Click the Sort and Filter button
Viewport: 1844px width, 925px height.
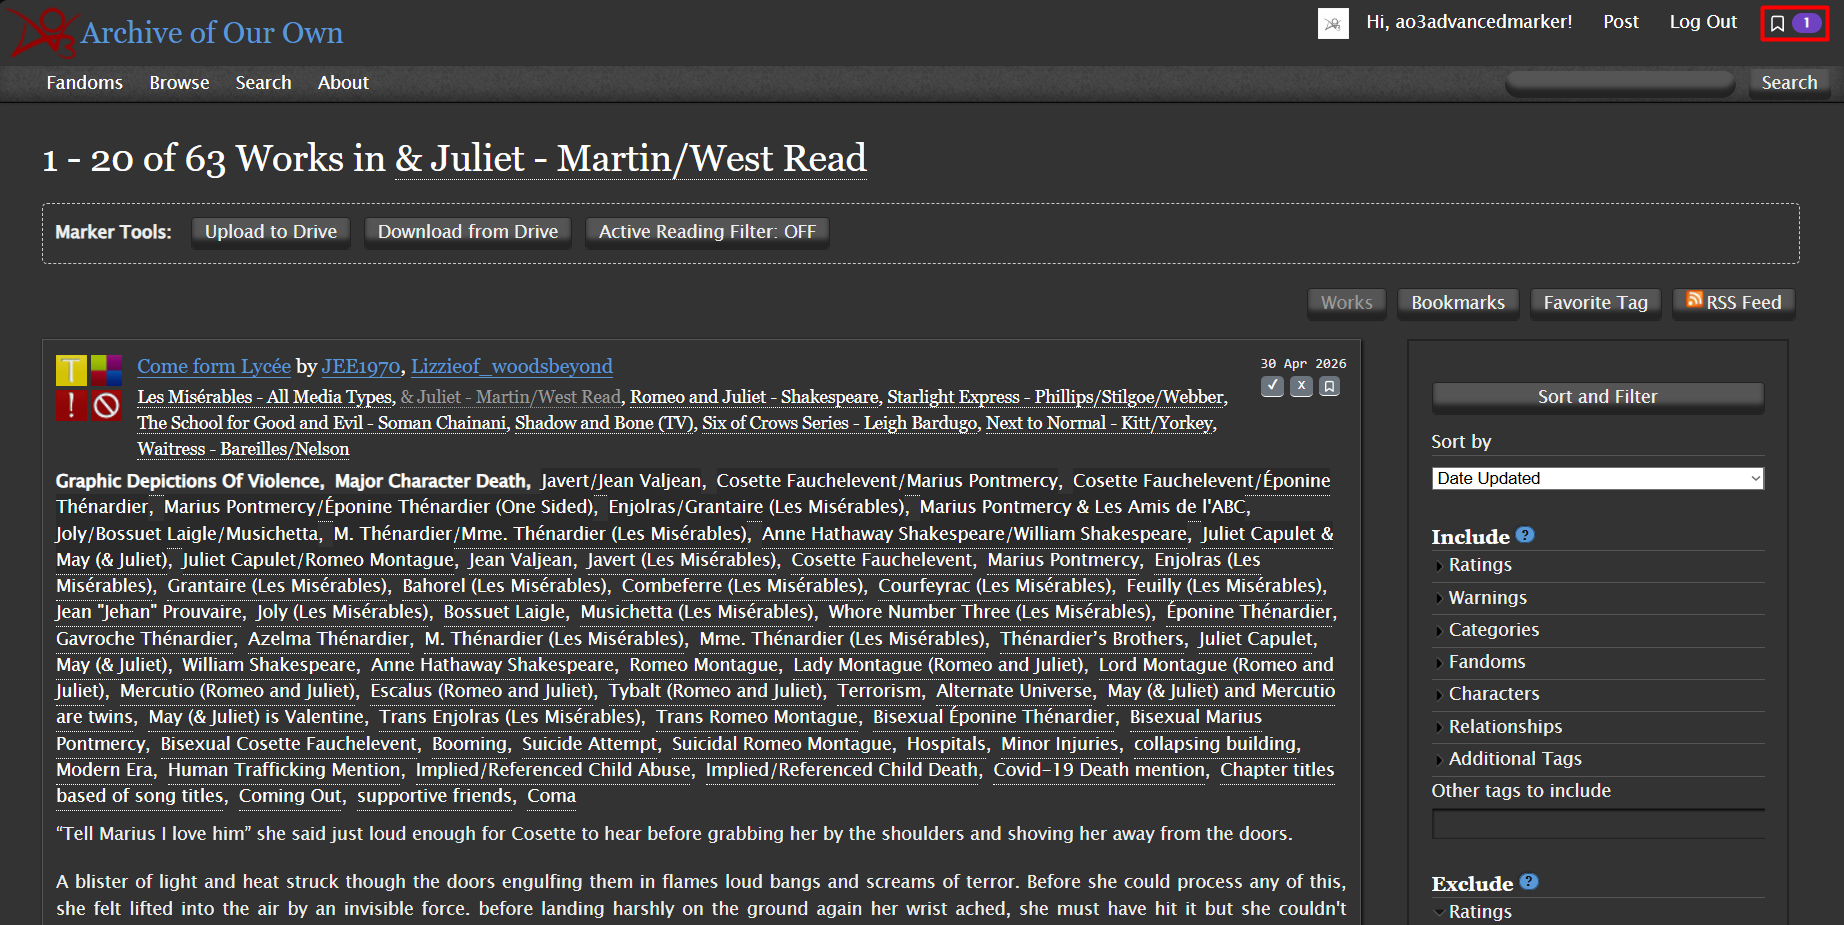point(1598,397)
